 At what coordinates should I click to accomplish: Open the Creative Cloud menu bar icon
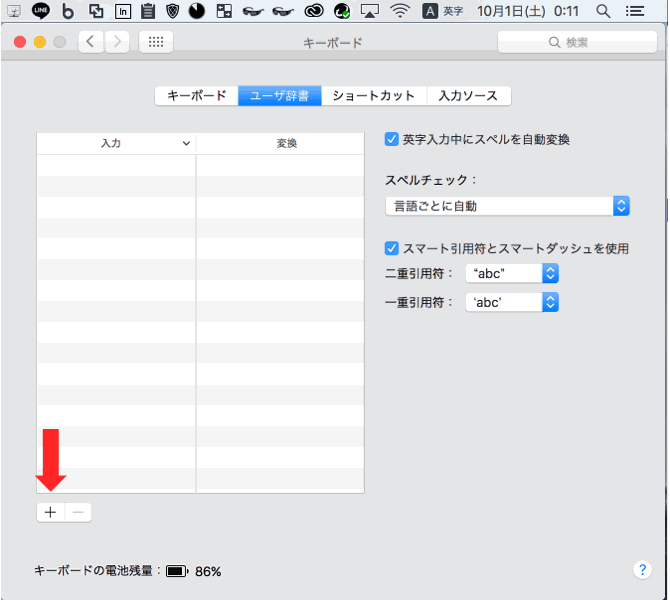(314, 11)
